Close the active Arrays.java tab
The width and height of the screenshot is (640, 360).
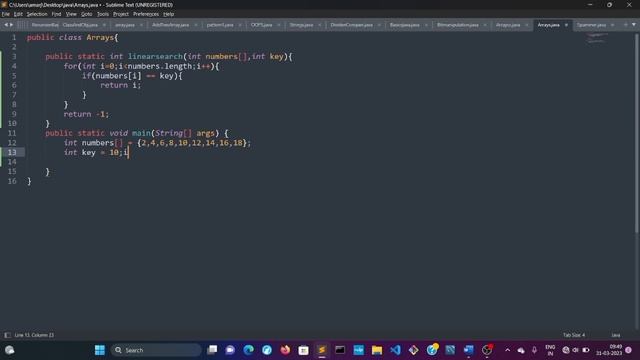click(566, 25)
